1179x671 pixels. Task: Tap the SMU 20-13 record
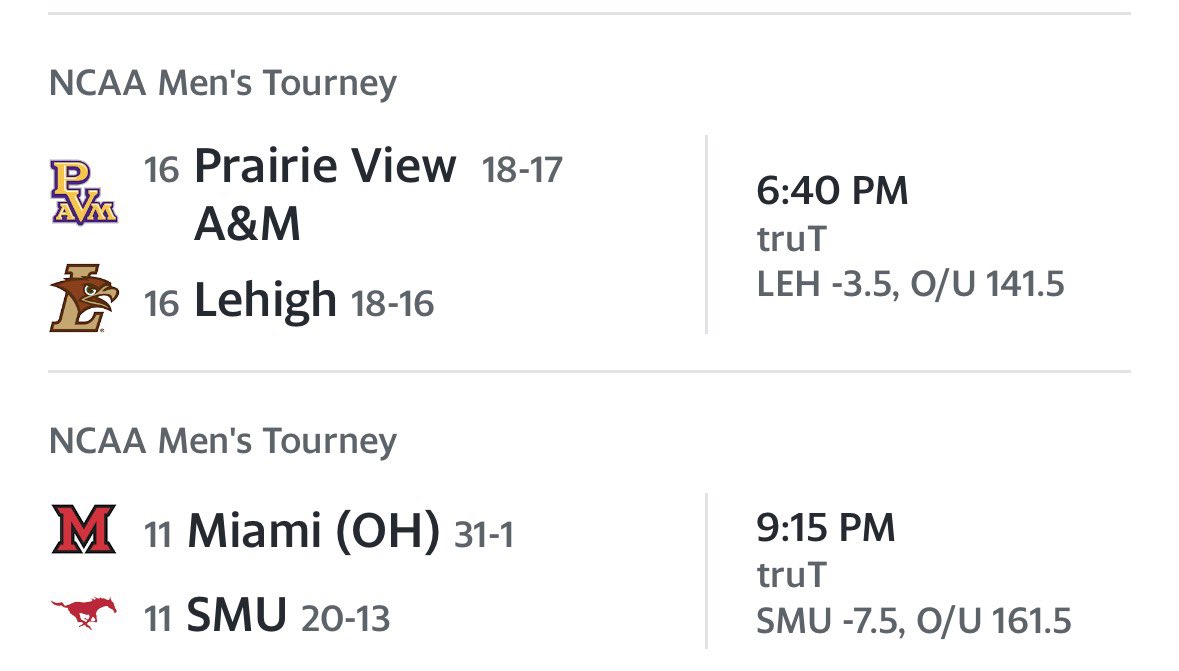346,619
